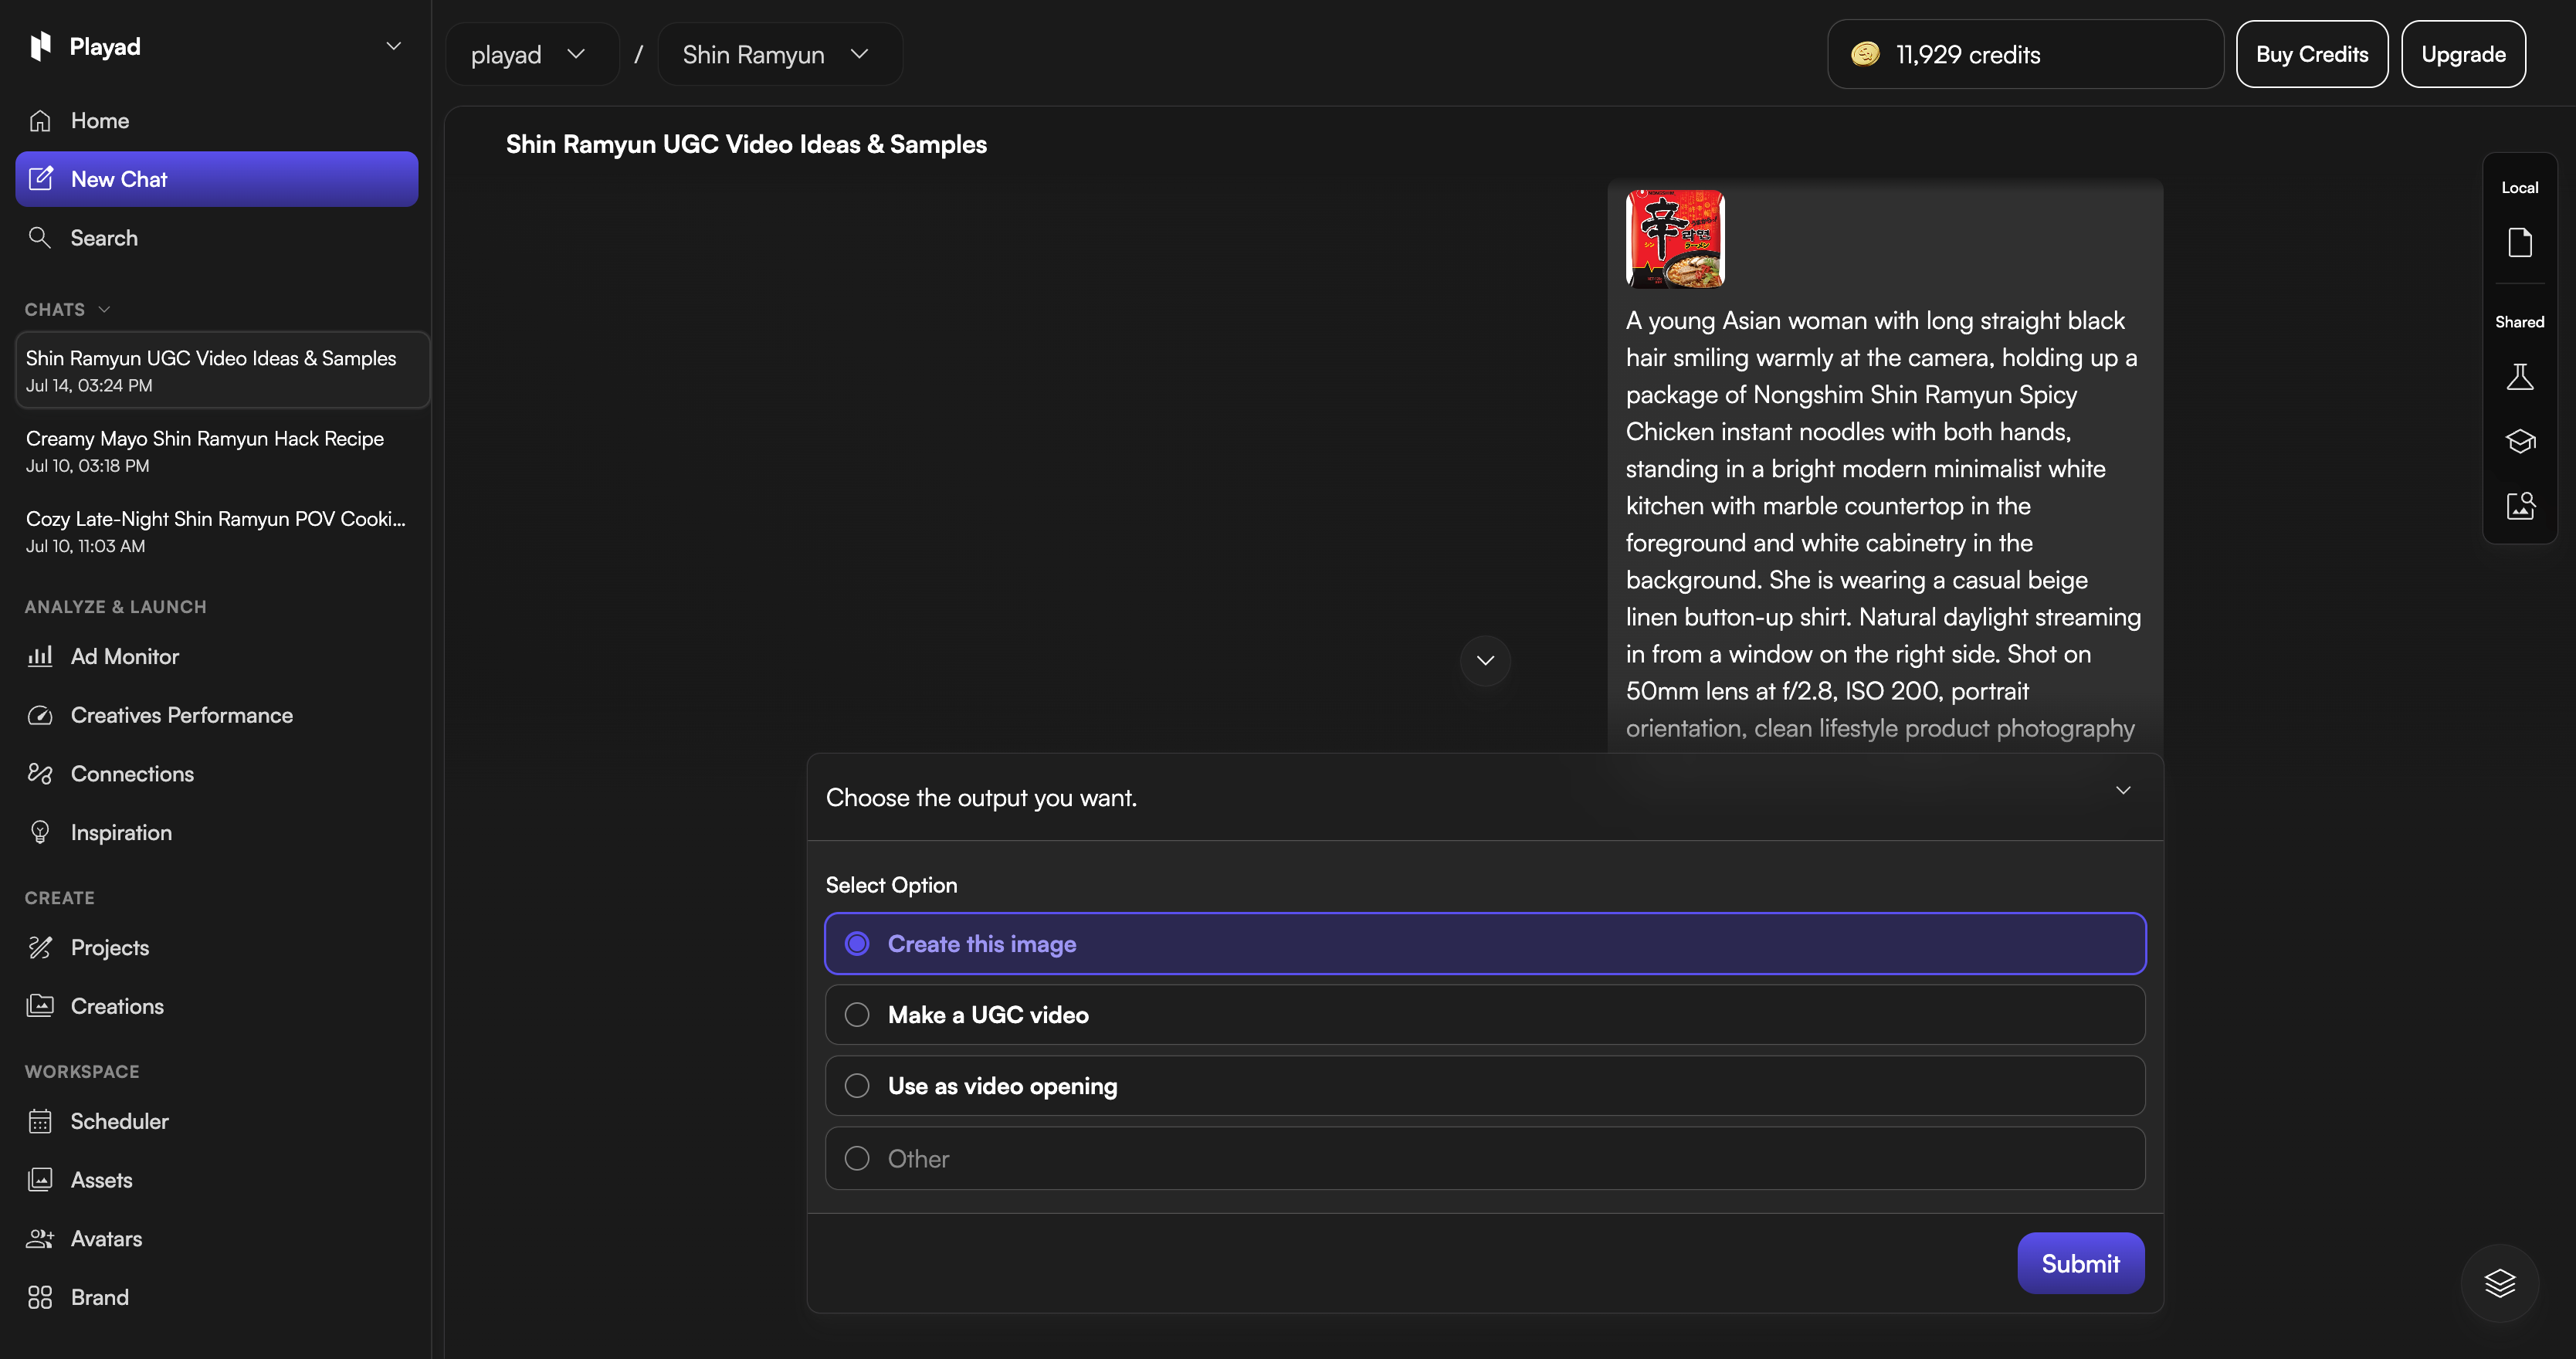Open Creatives Performance page
Image resolution: width=2576 pixels, height=1359 pixels.
(x=216, y=715)
